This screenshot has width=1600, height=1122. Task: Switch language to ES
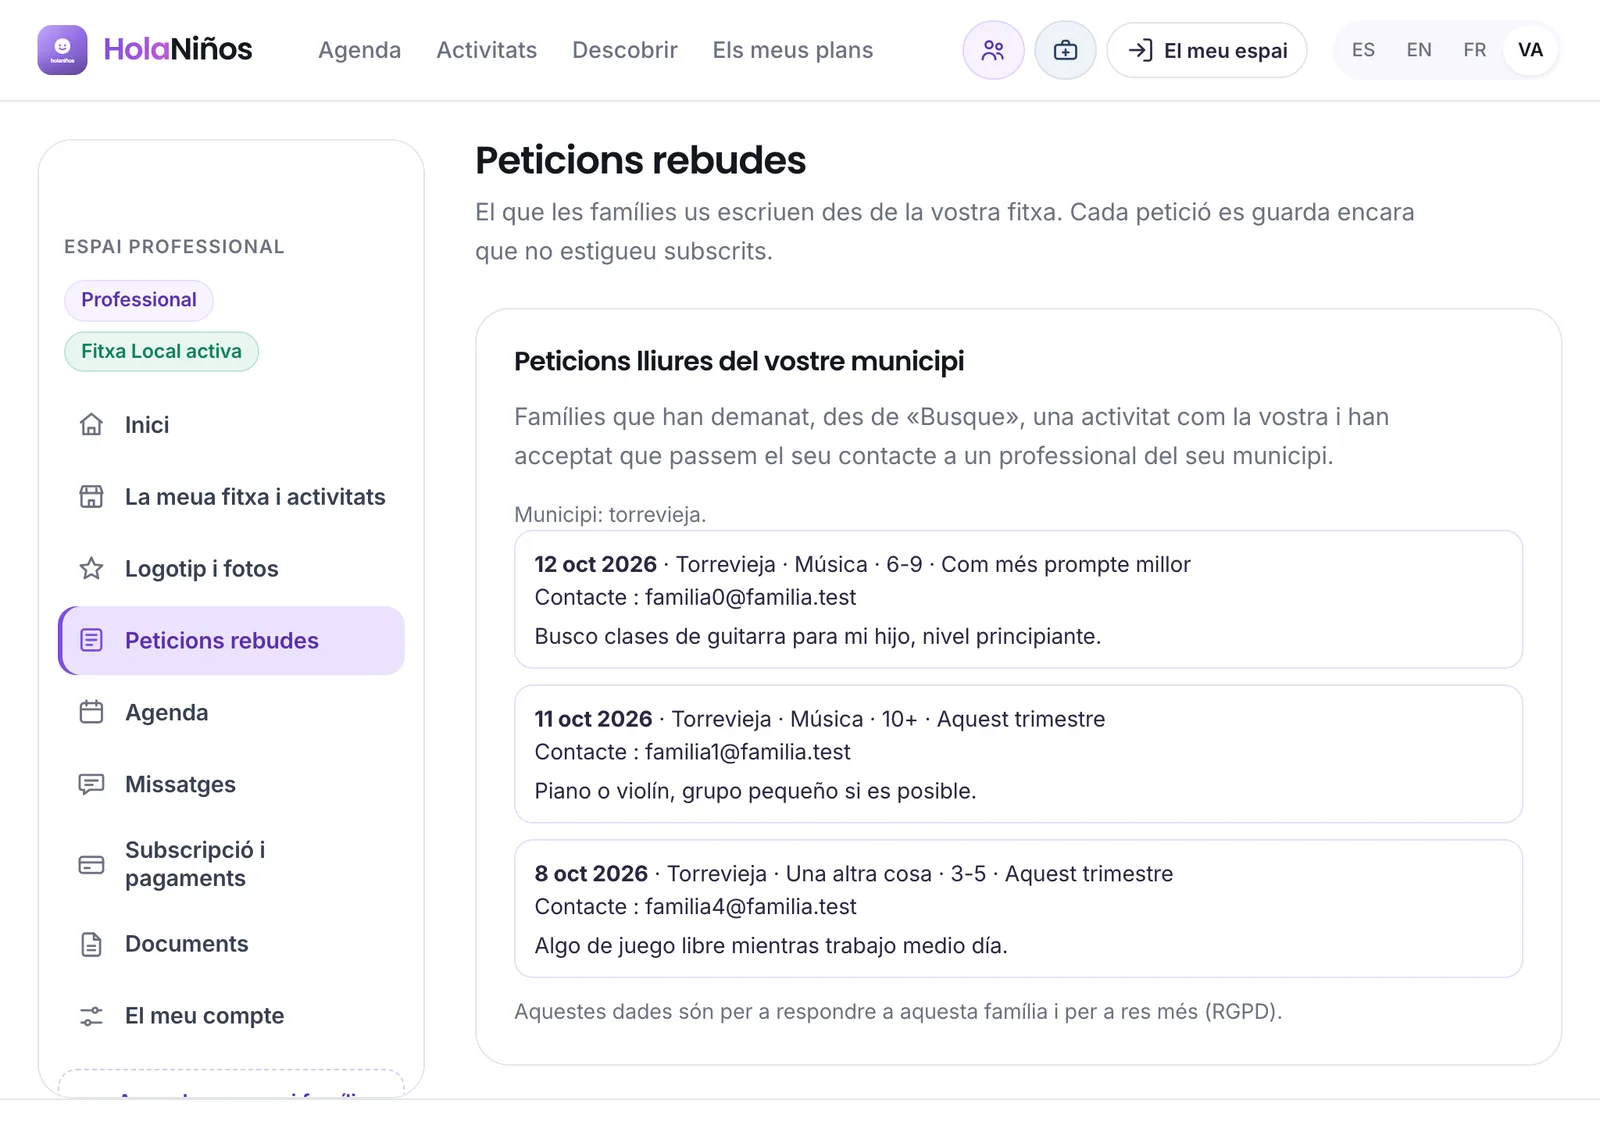tap(1363, 50)
